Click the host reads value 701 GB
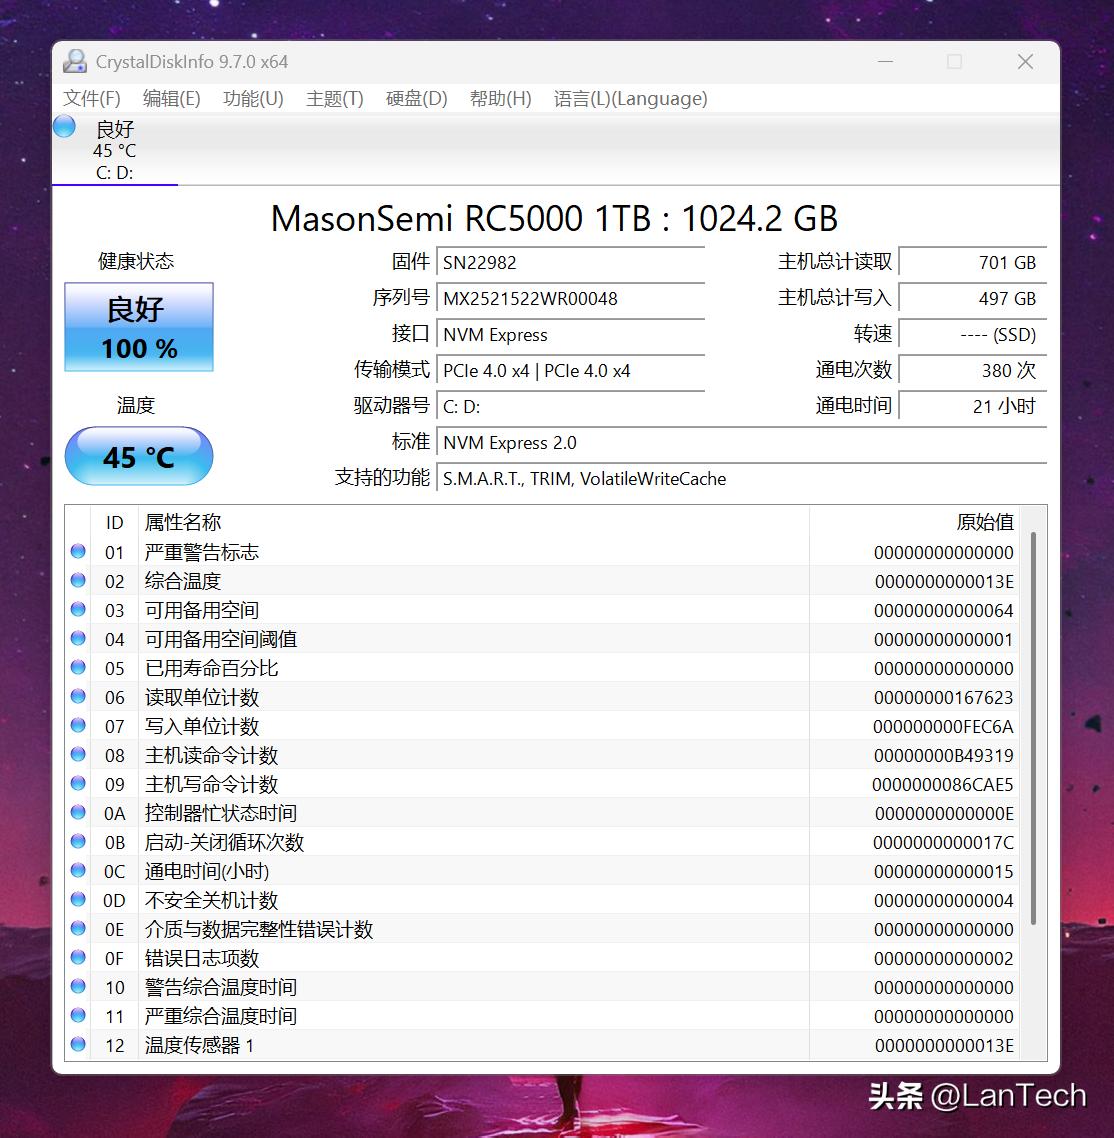 pos(972,262)
